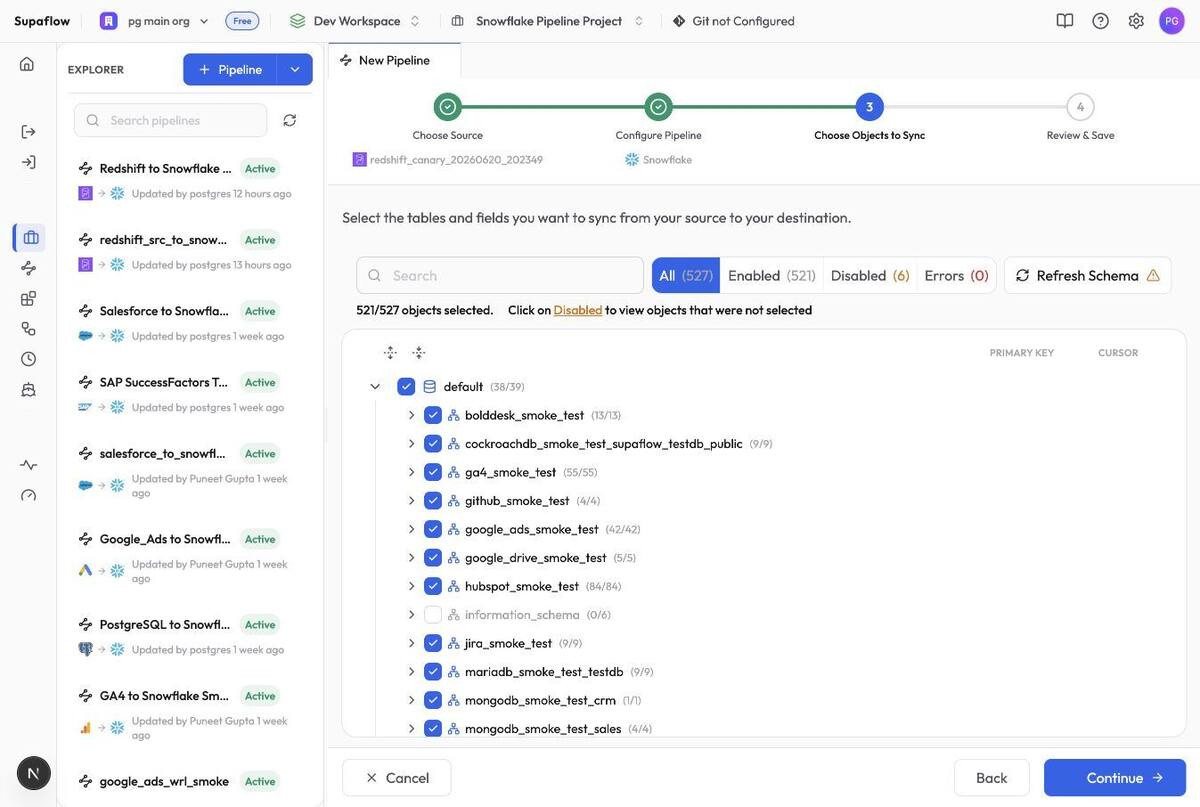1200x807 pixels.
Task: Click the objects Search field
Action: coord(500,275)
